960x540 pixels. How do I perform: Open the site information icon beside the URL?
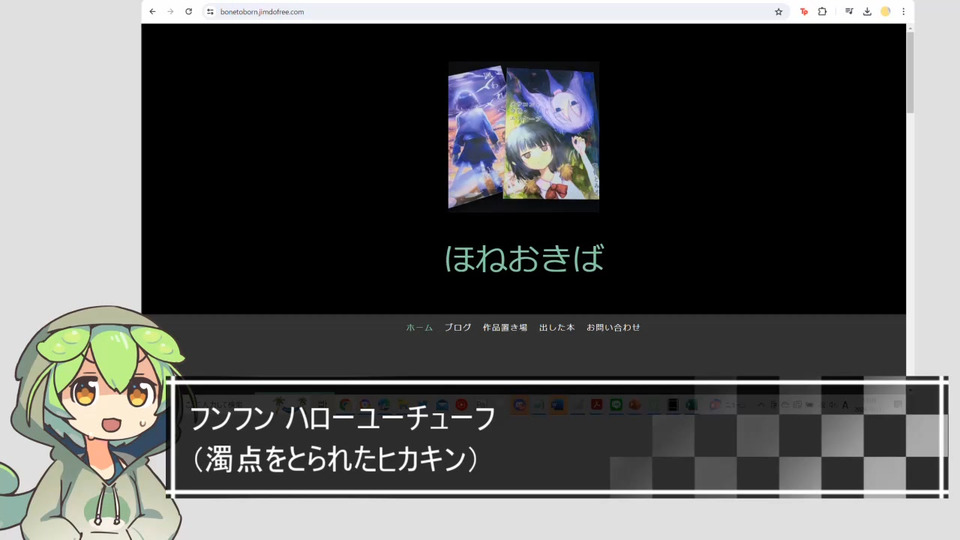(x=210, y=12)
